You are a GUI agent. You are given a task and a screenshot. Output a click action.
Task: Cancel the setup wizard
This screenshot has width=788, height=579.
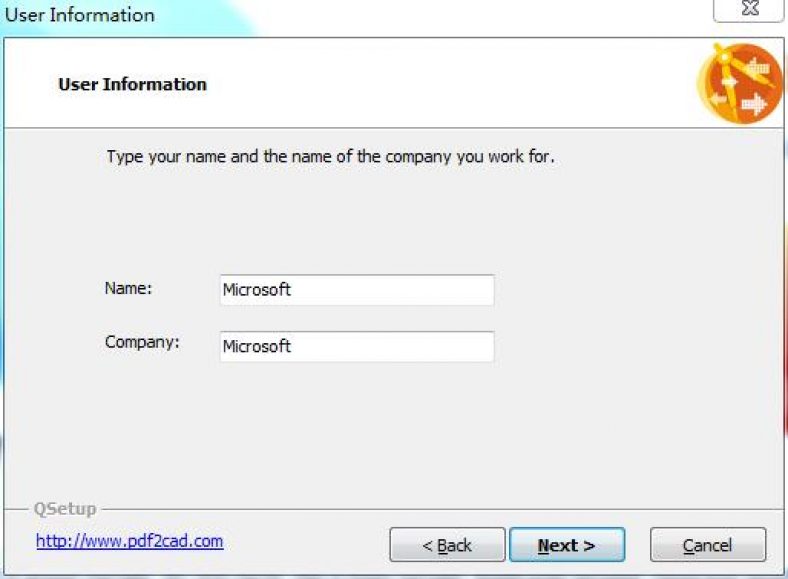tap(707, 545)
